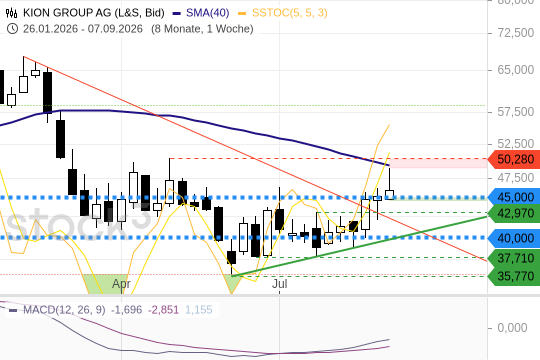Click the 72,500 axis label
Image resolution: width=540 pixels, height=360 pixels.
tap(516, 33)
